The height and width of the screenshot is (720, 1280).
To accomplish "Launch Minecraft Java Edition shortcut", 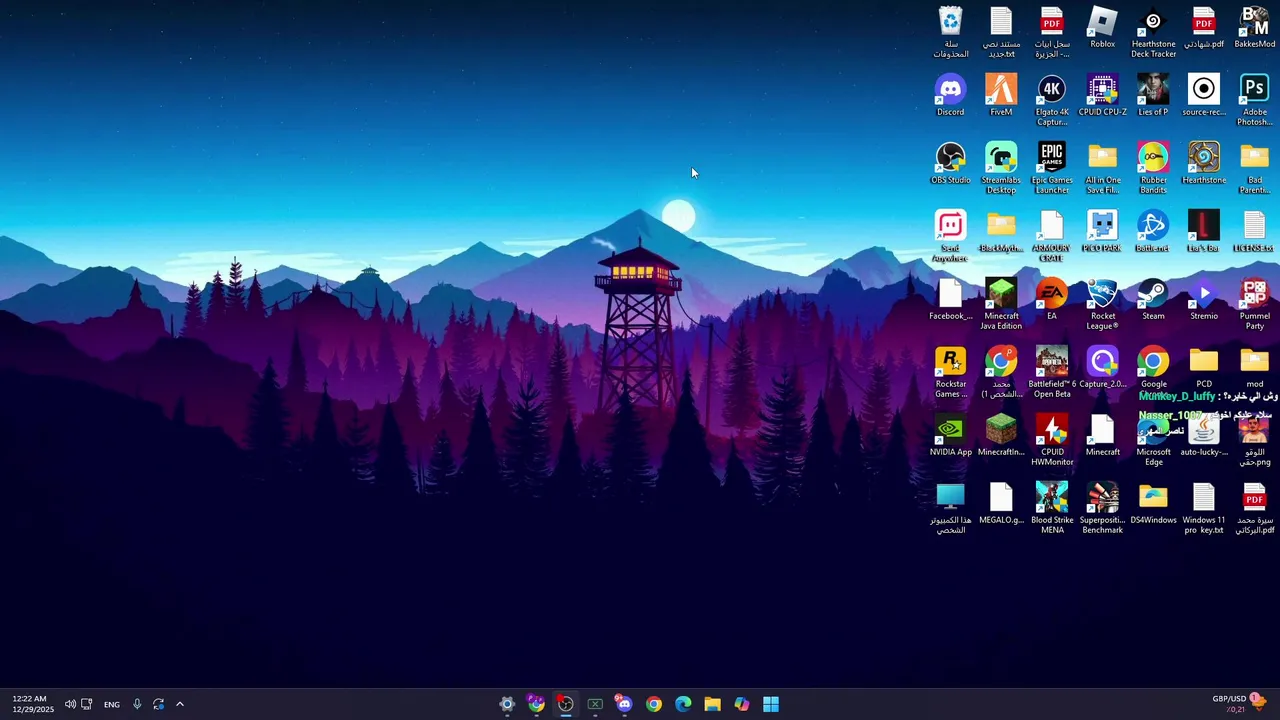I will click(x=1001, y=304).
